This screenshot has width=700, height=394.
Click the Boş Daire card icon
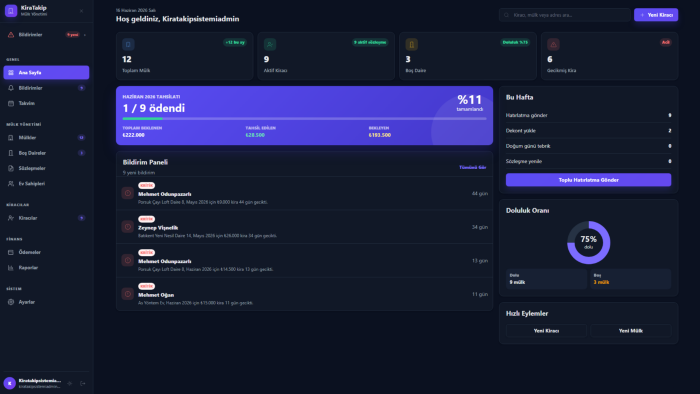point(412,44)
